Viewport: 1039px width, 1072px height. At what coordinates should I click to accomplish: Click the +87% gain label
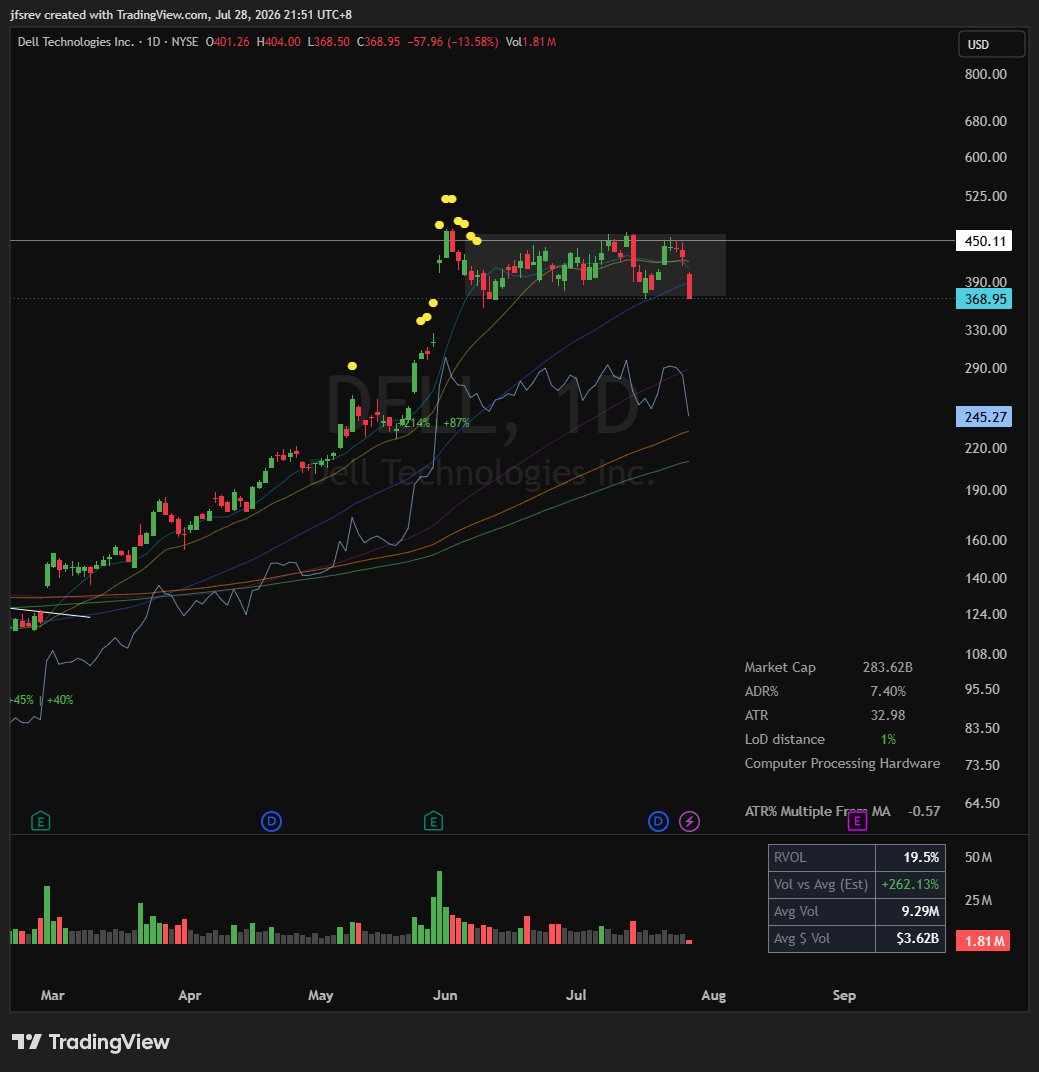456,423
